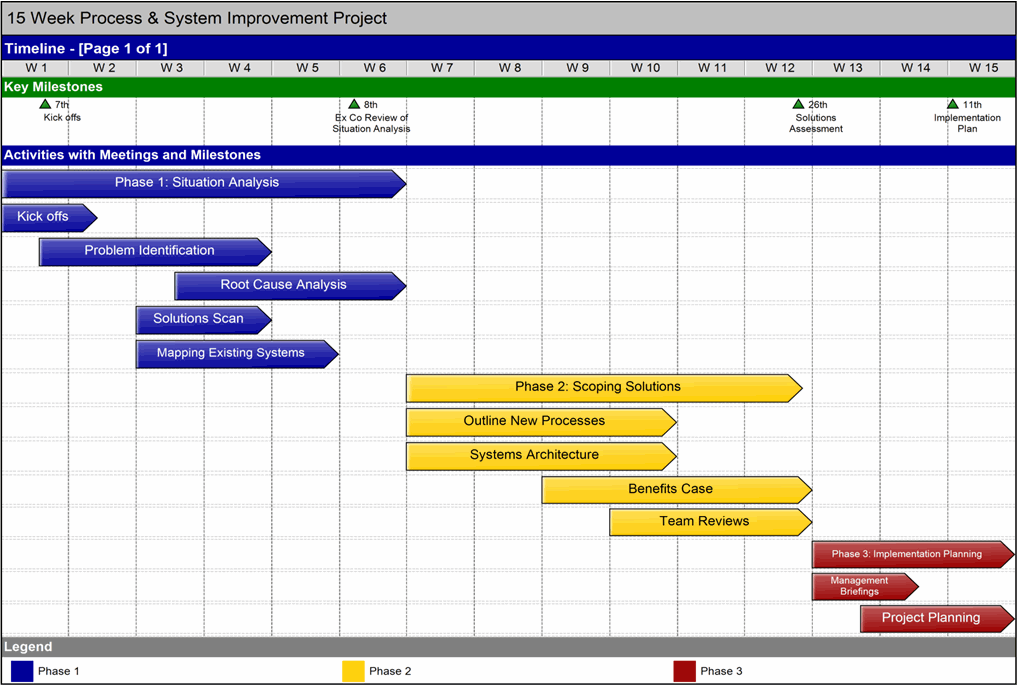This screenshot has height=685, width=1018.
Task: Click the W 9 week column header
Action: (x=577, y=68)
